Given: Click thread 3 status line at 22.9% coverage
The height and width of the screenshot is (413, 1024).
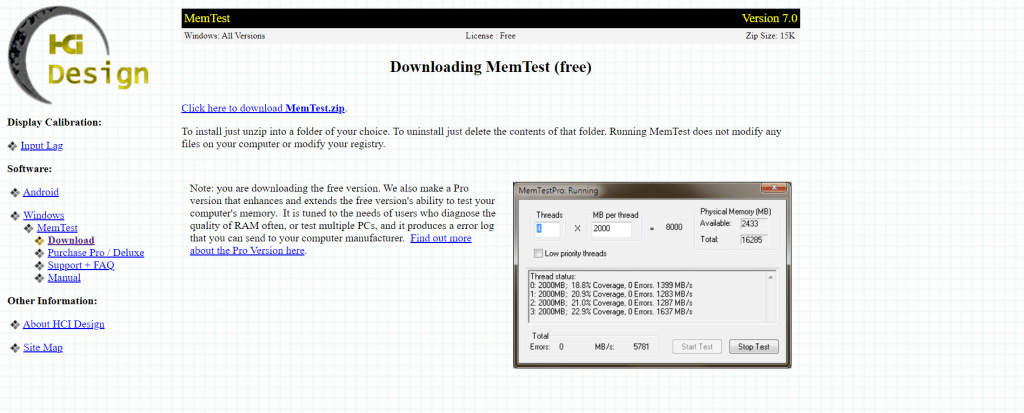Looking at the screenshot, I should 612,312.
